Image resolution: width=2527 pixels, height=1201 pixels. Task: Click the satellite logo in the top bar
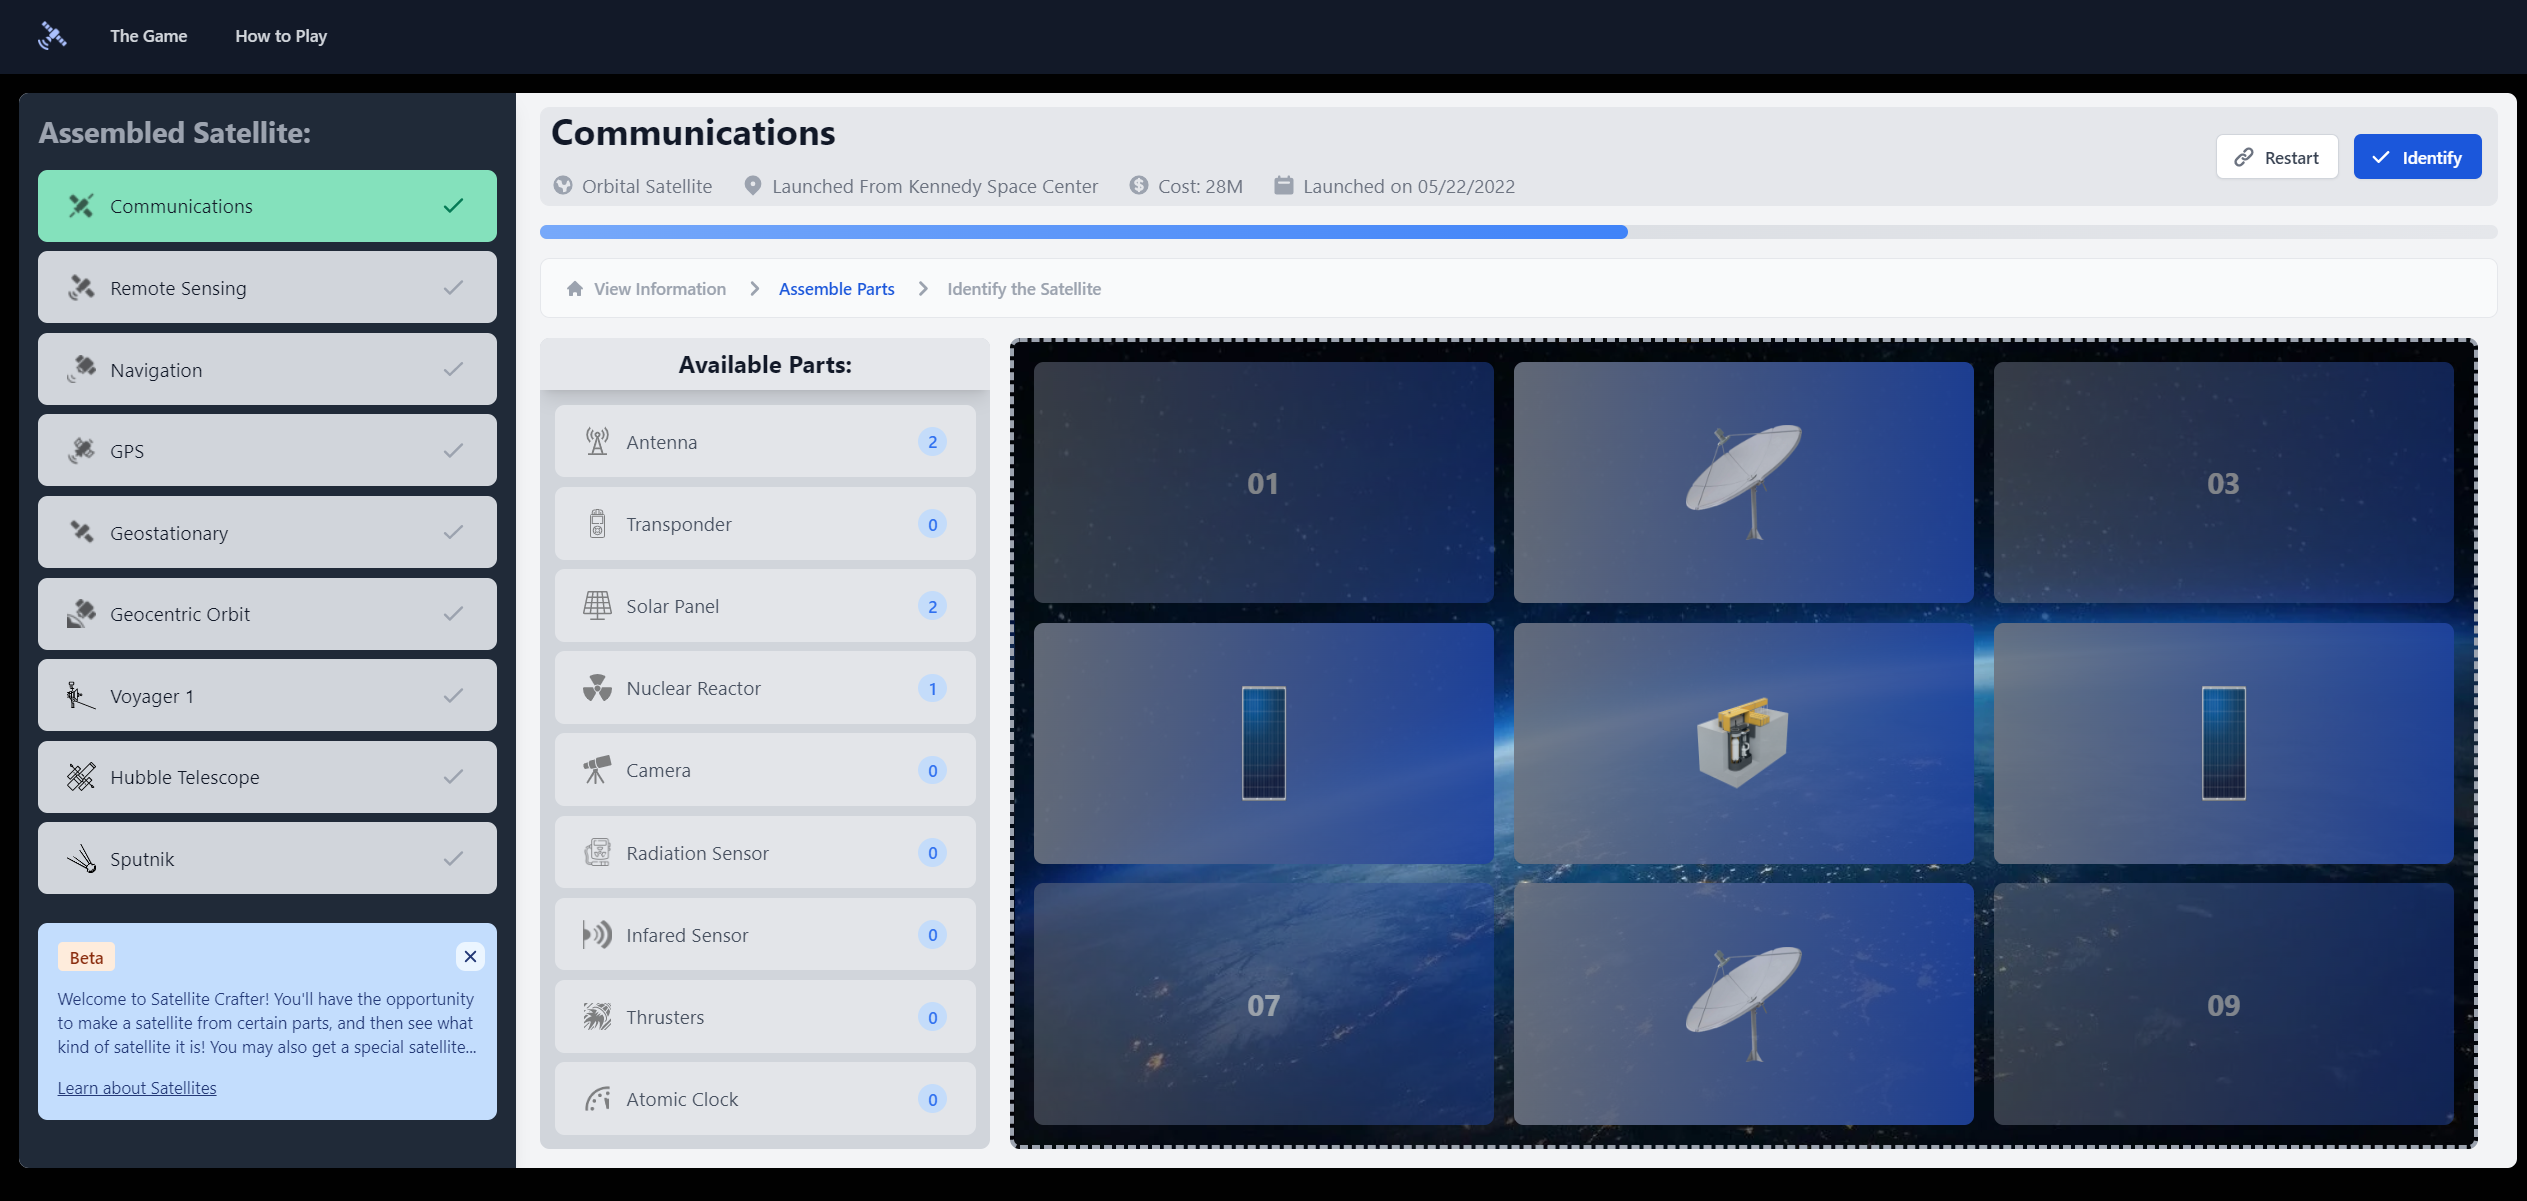[x=52, y=36]
